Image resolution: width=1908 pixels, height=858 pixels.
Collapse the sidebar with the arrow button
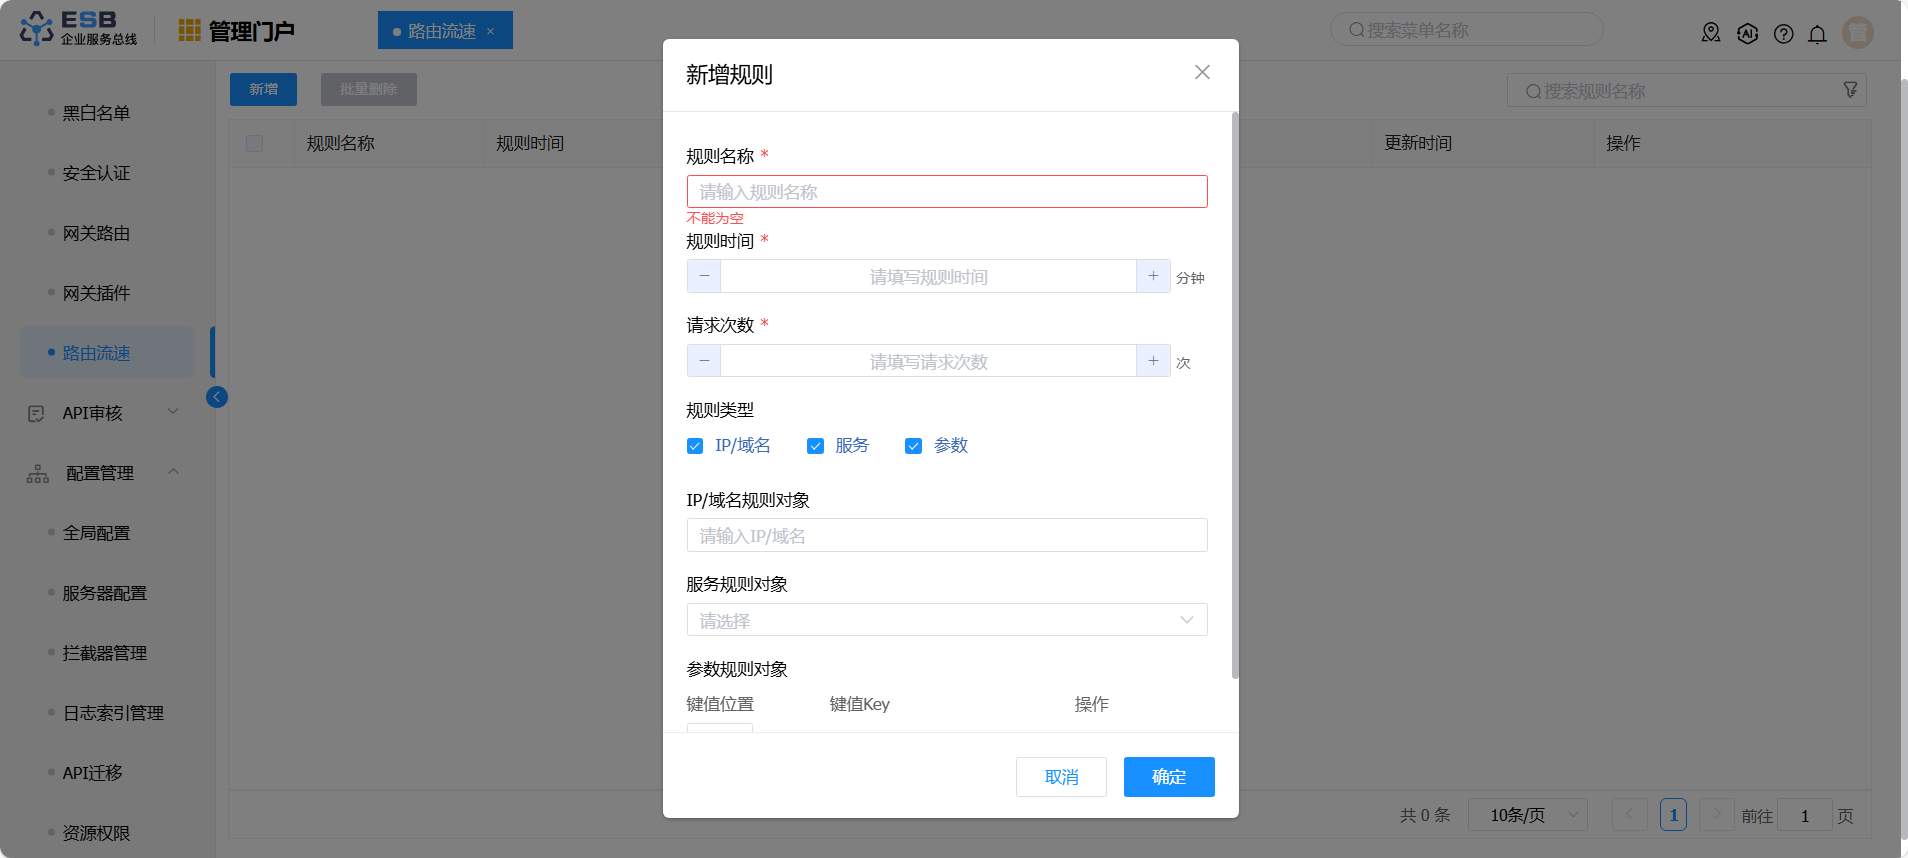[x=217, y=397]
